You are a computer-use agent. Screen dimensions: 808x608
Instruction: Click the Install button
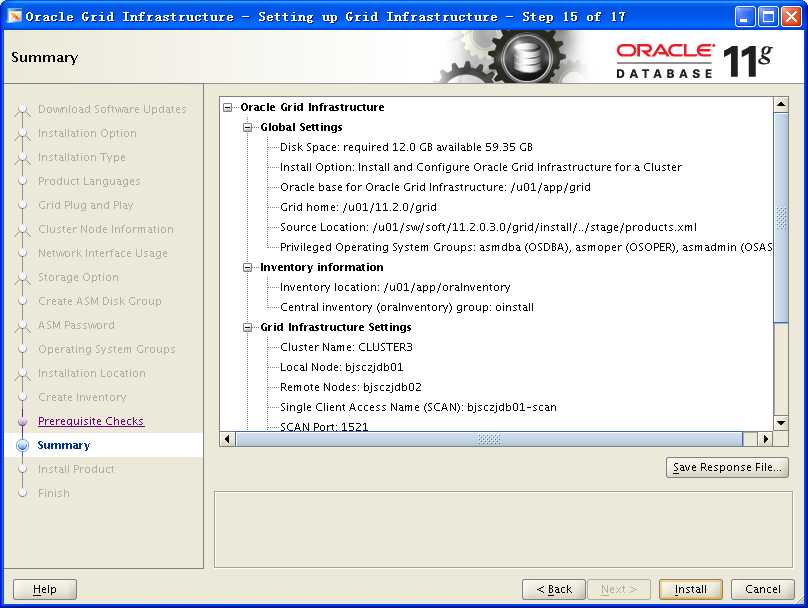click(691, 589)
